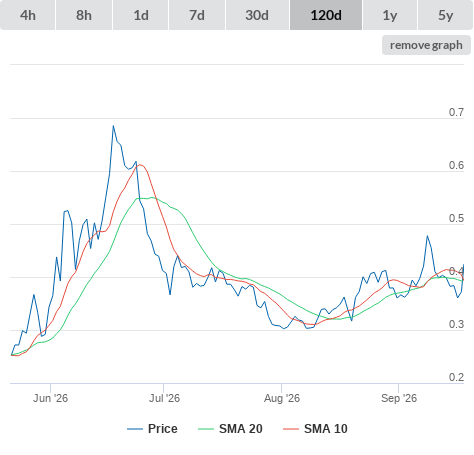Click the remove graph button
The width and height of the screenshot is (474, 455).
coord(426,45)
